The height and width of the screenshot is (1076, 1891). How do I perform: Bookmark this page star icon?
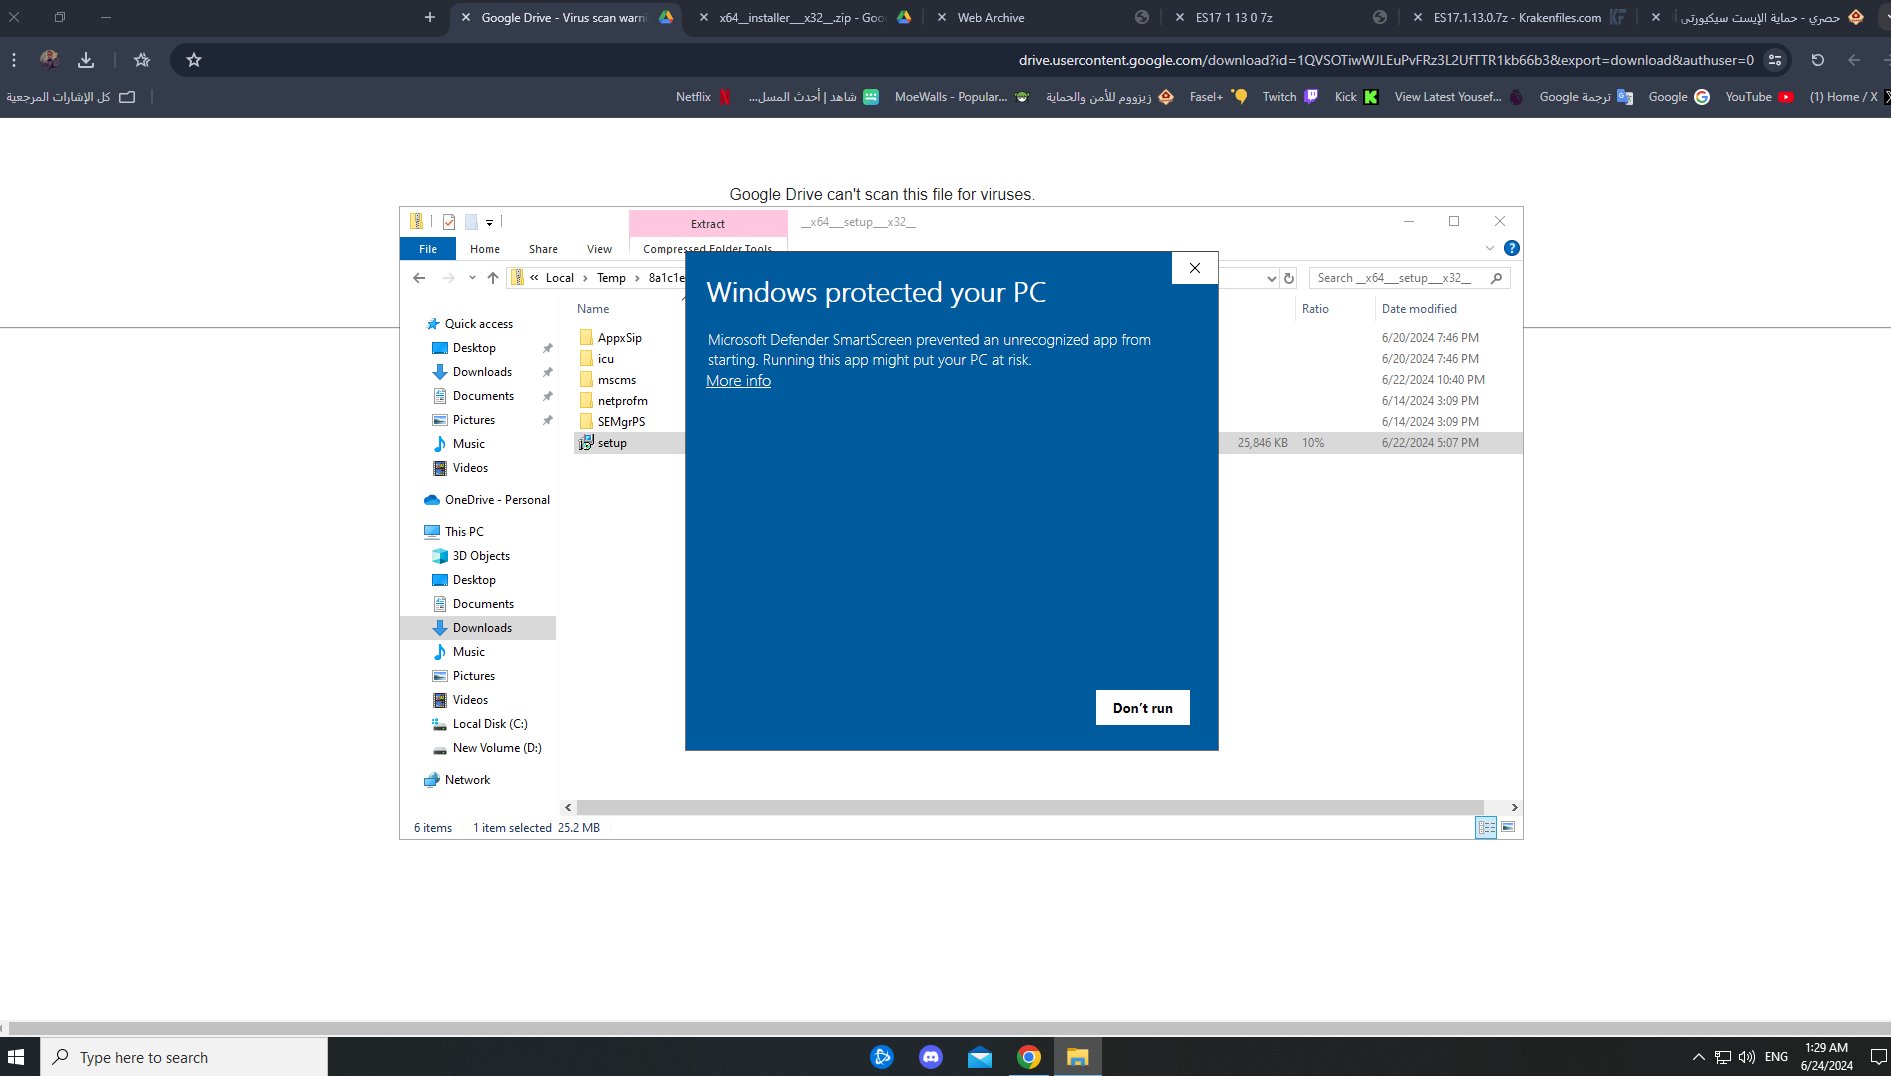194,60
